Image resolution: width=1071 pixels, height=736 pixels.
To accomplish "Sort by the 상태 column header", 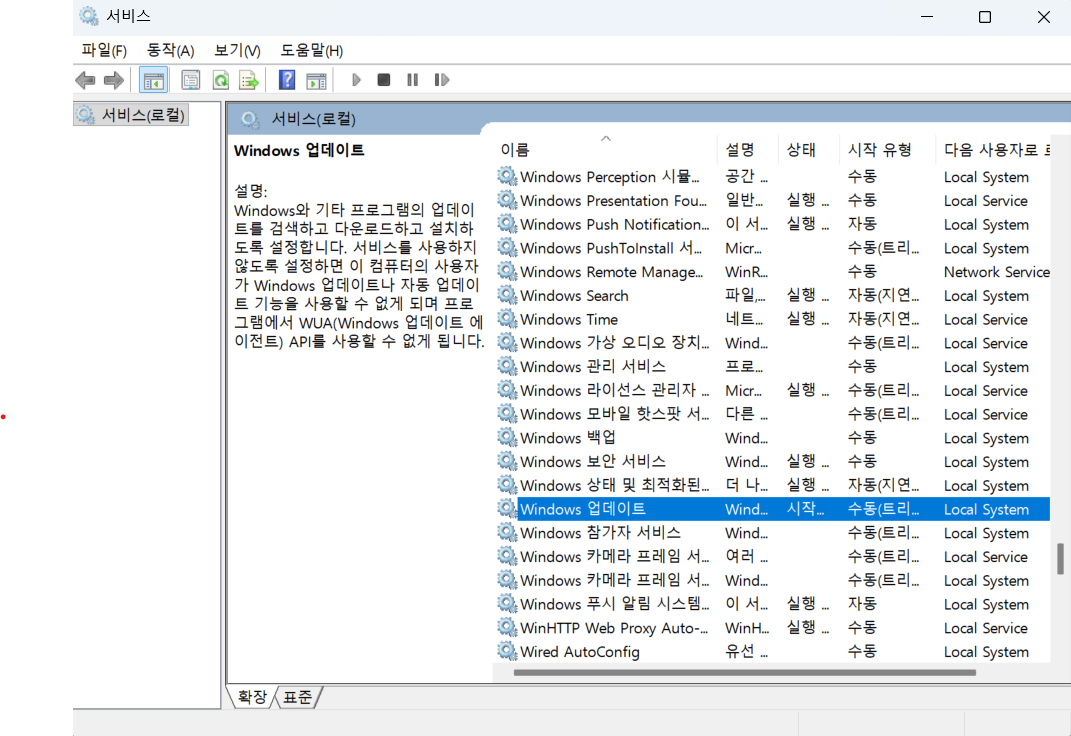I will [809, 150].
